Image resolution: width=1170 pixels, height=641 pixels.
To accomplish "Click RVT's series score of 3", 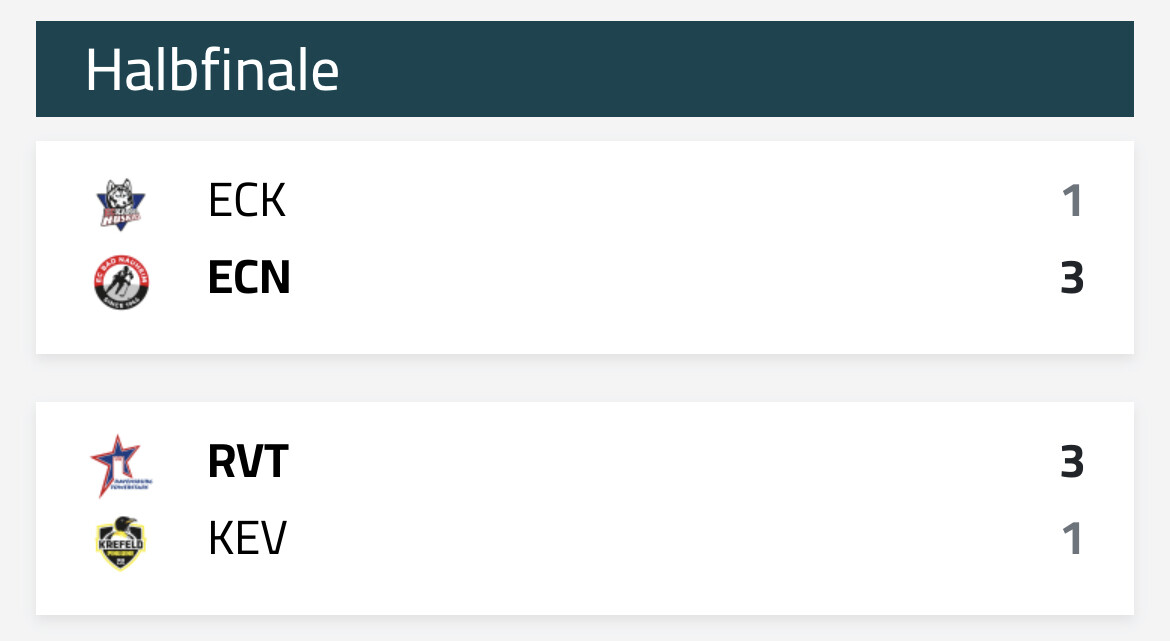I will click(x=1072, y=462).
